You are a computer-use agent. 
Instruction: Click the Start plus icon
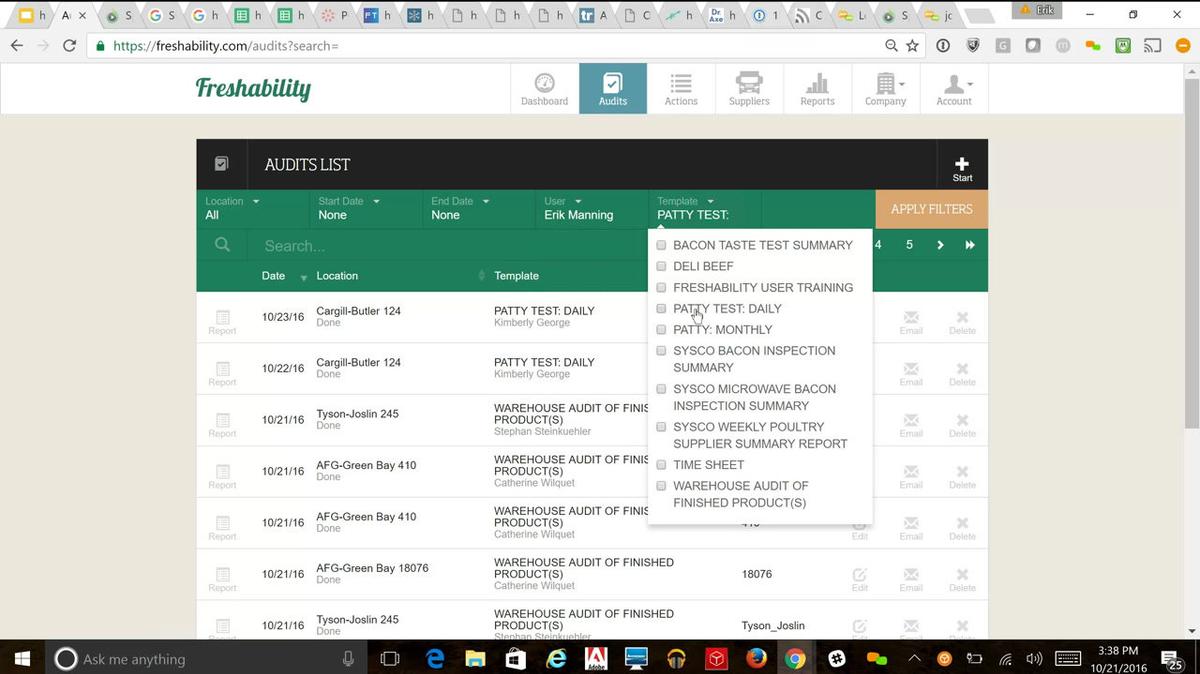962,165
